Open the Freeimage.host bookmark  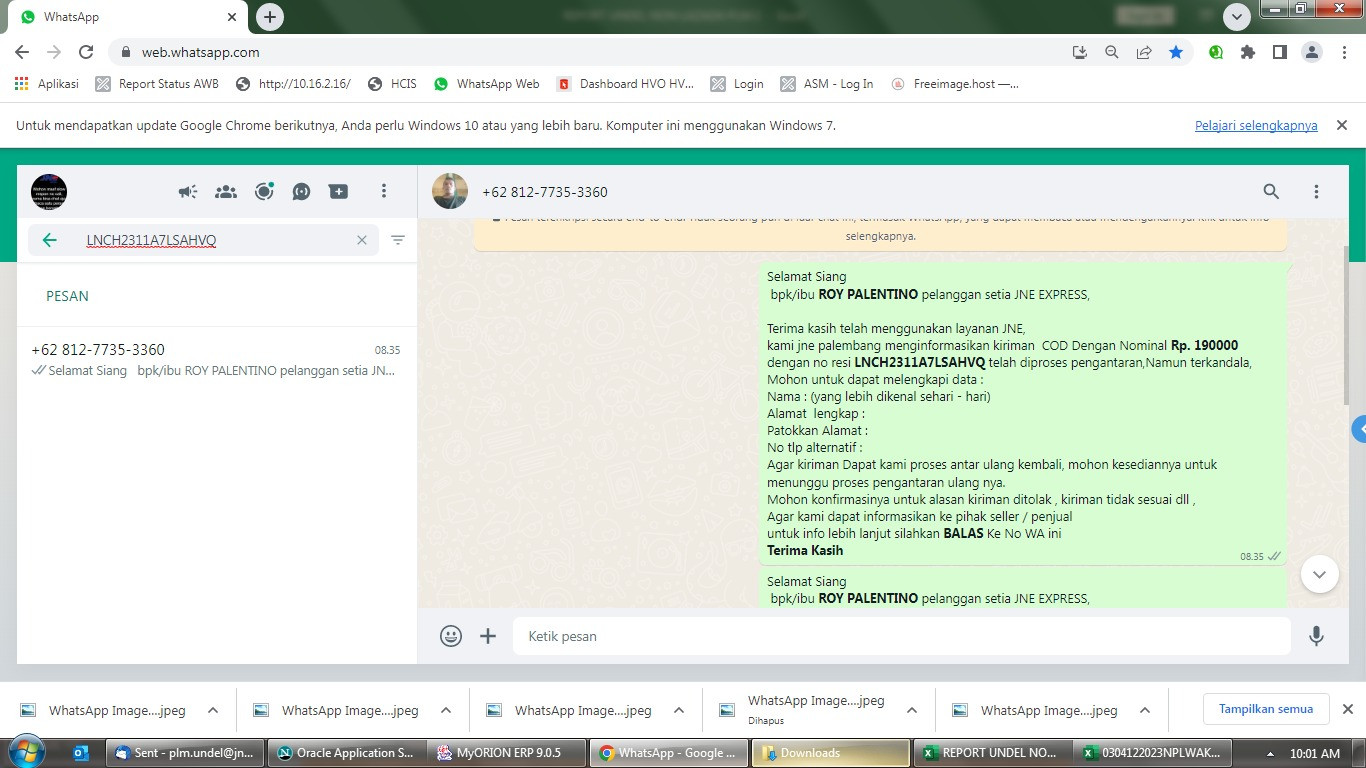click(955, 84)
